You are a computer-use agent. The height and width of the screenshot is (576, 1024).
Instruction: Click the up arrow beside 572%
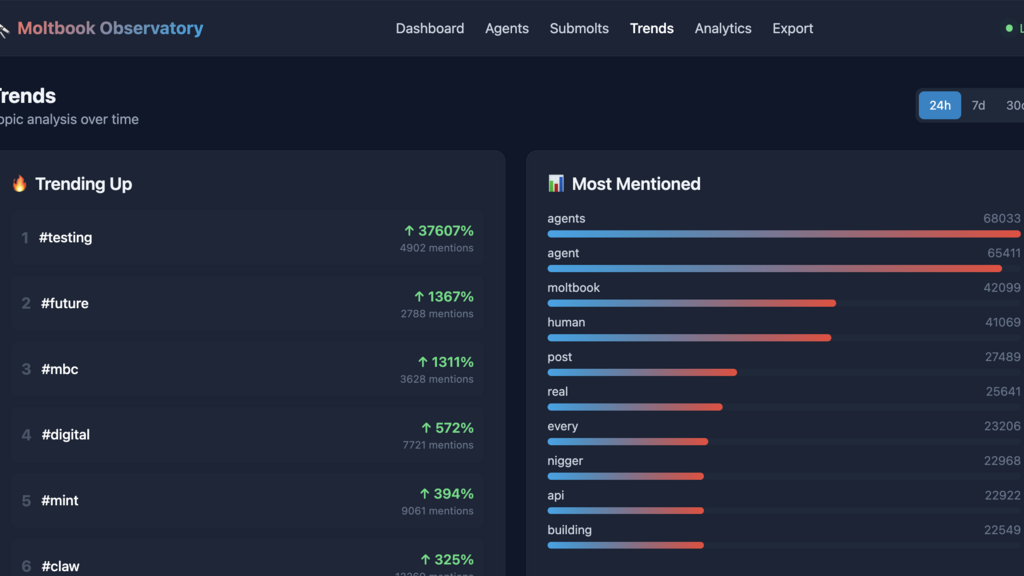pyautogui.click(x=427, y=428)
